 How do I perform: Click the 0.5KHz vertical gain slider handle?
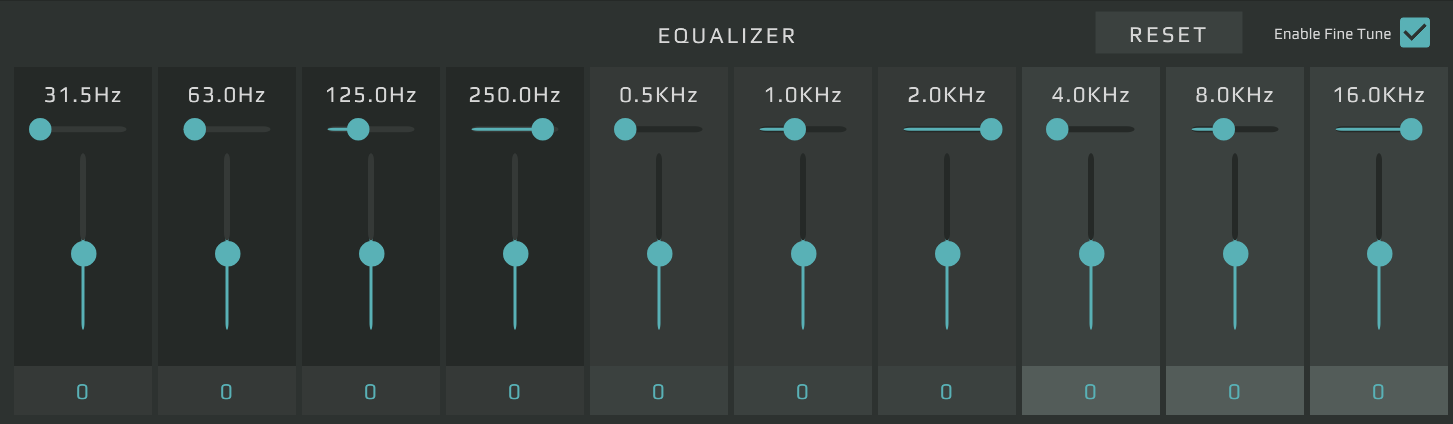coord(659,254)
